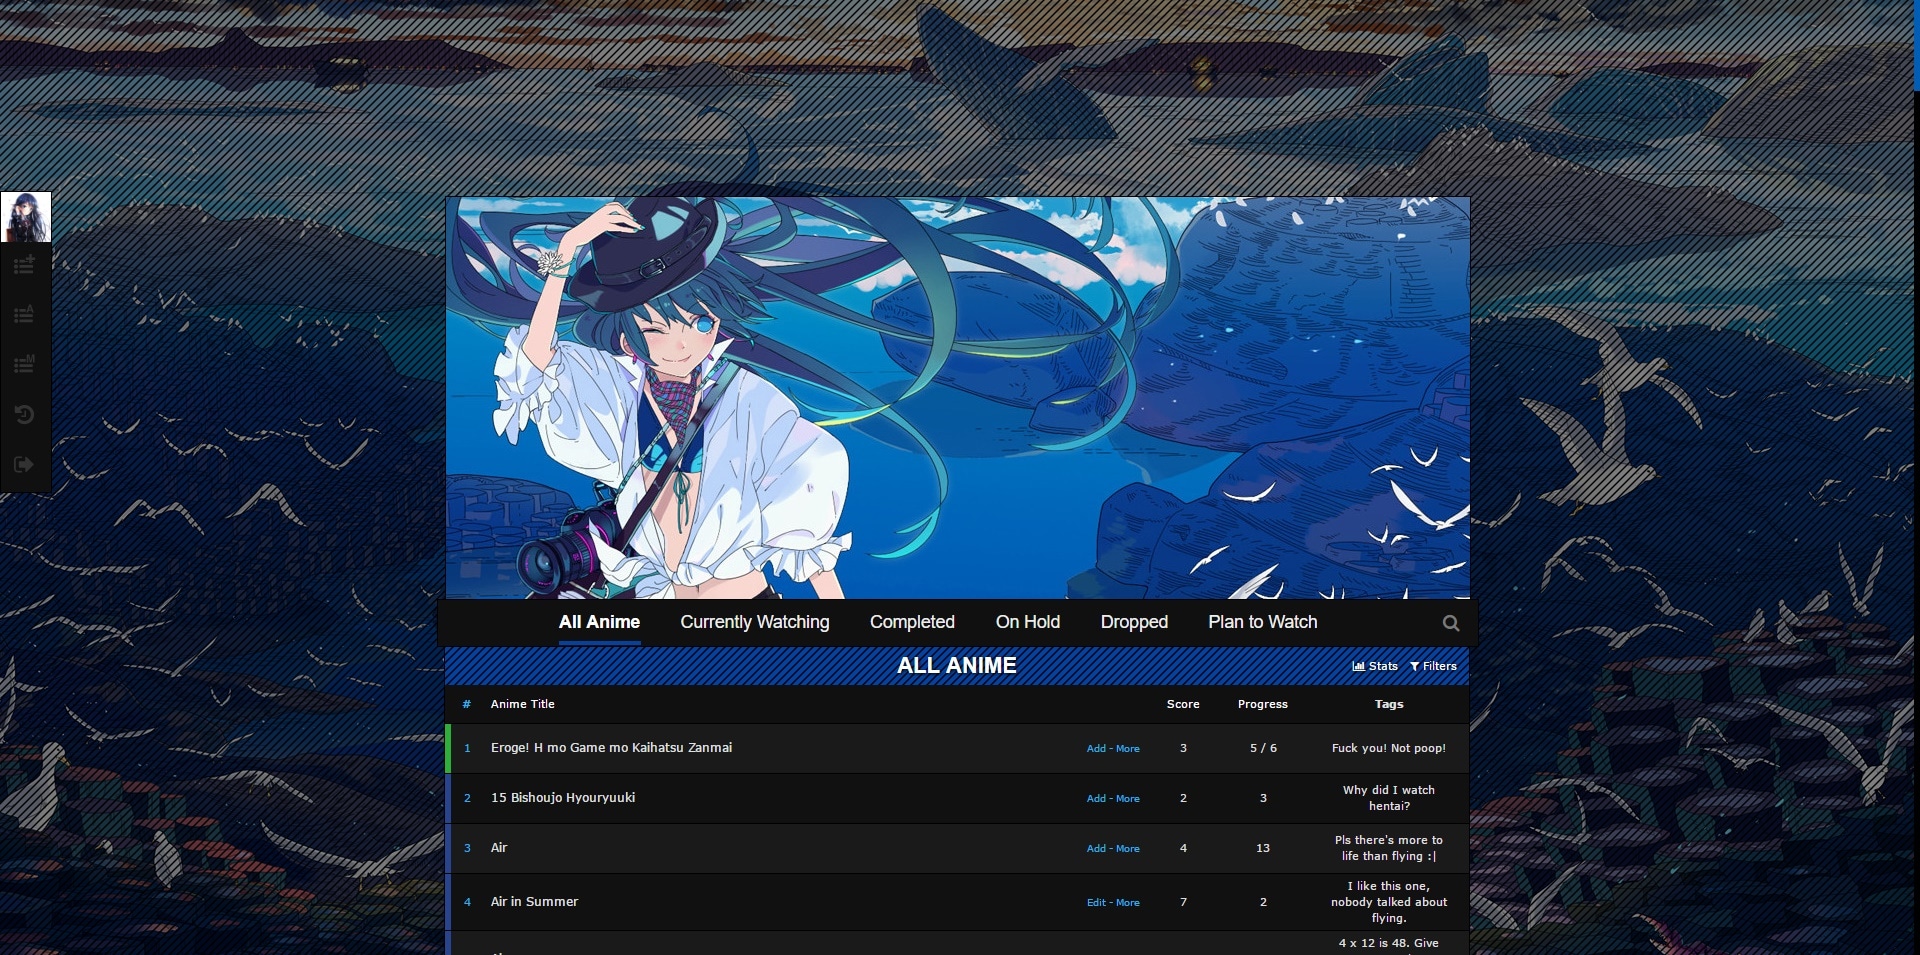Viewport: 1920px width, 955px height.
Task: Go to the Plan to Watch tab
Action: click(1262, 622)
